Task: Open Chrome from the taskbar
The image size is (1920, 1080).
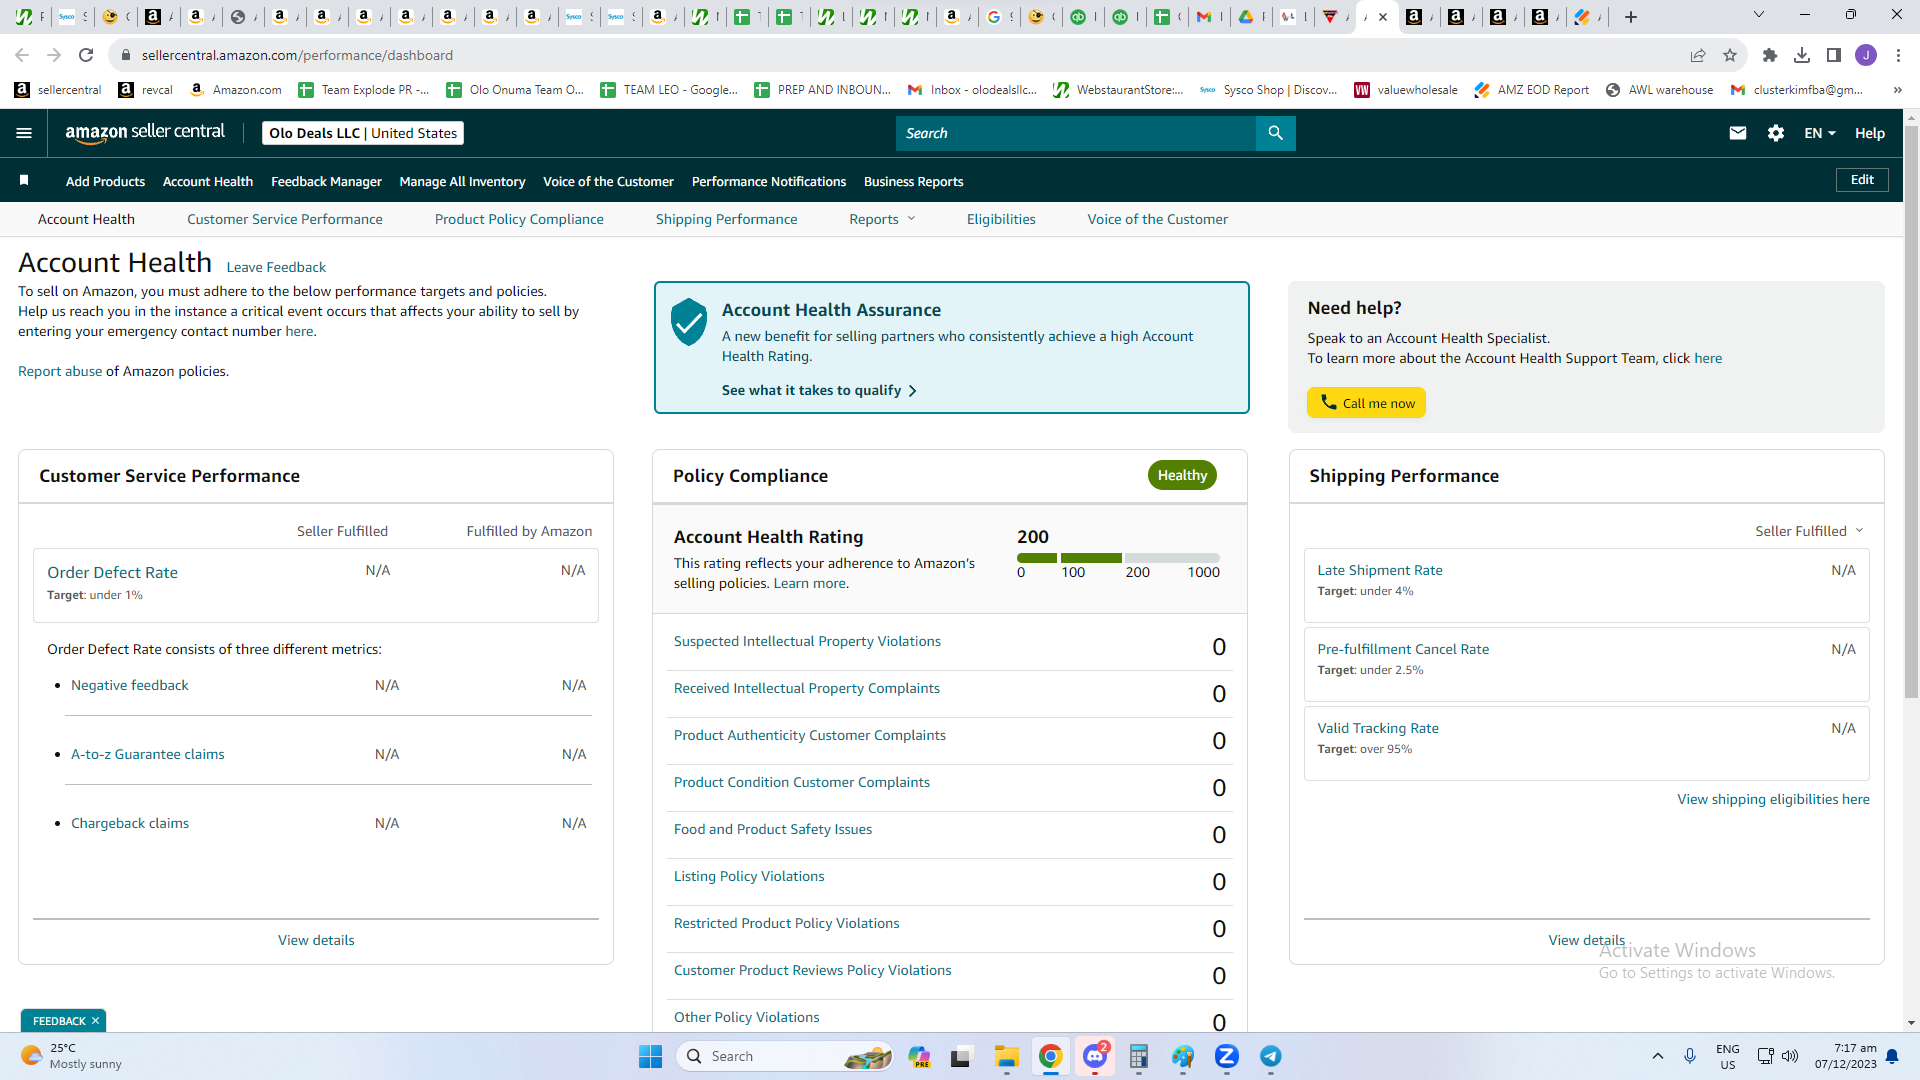Action: tap(1050, 1056)
